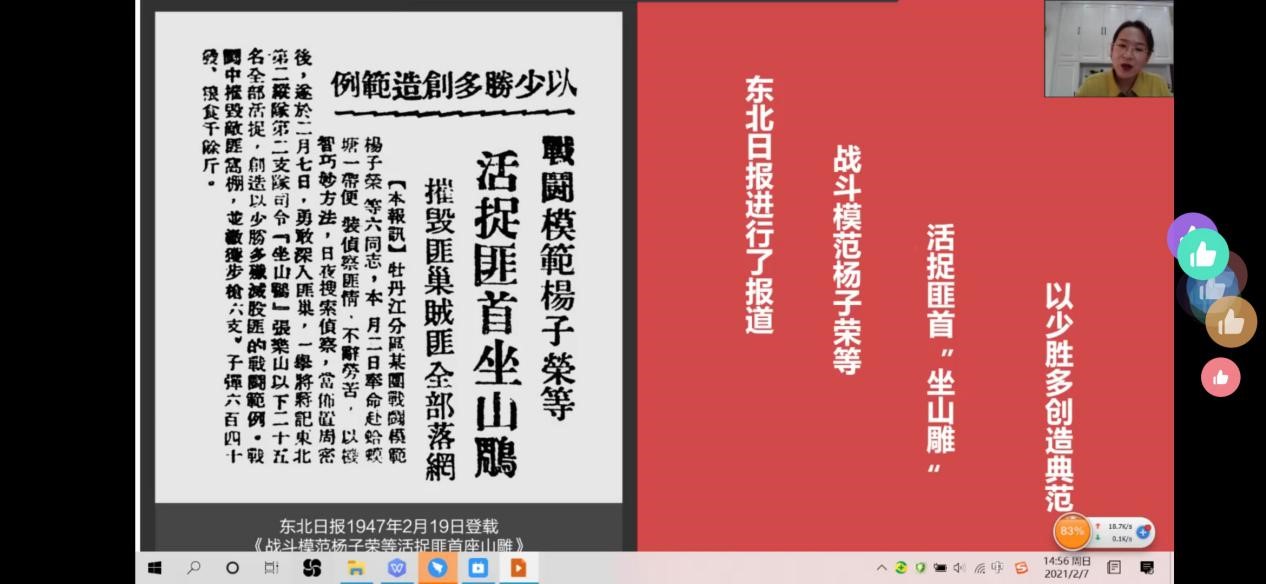Click the black fan-shaped taskbar icon
The height and width of the screenshot is (584, 1266).
(x=312, y=568)
